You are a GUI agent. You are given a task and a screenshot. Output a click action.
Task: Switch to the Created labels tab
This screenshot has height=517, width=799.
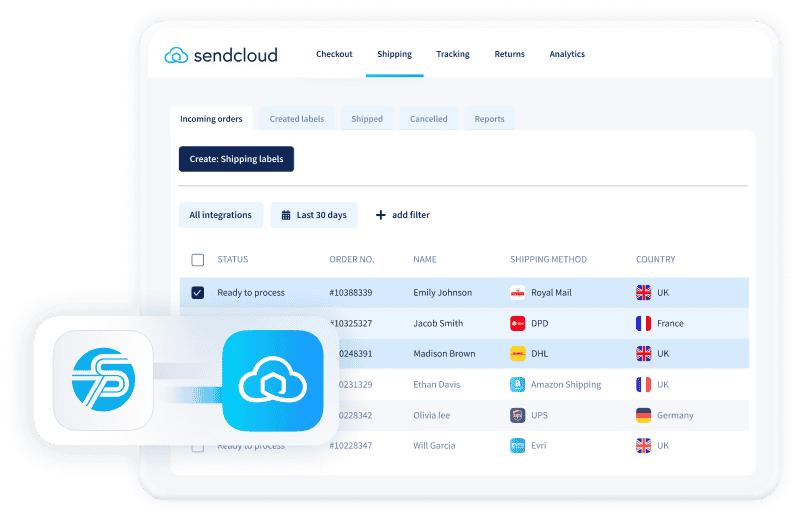tap(296, 119)
